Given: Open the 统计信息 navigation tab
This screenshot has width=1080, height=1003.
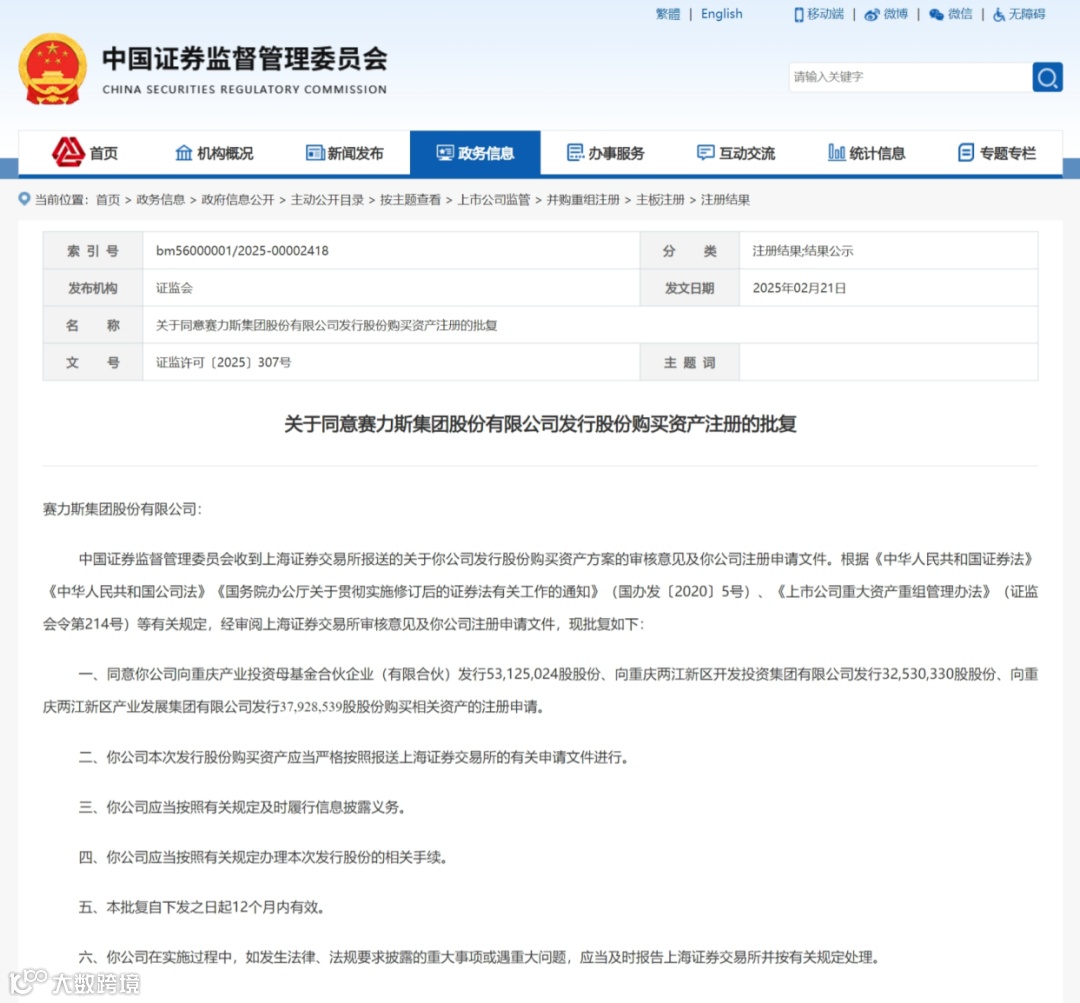Looking at the screenshot, I should 866,152.
